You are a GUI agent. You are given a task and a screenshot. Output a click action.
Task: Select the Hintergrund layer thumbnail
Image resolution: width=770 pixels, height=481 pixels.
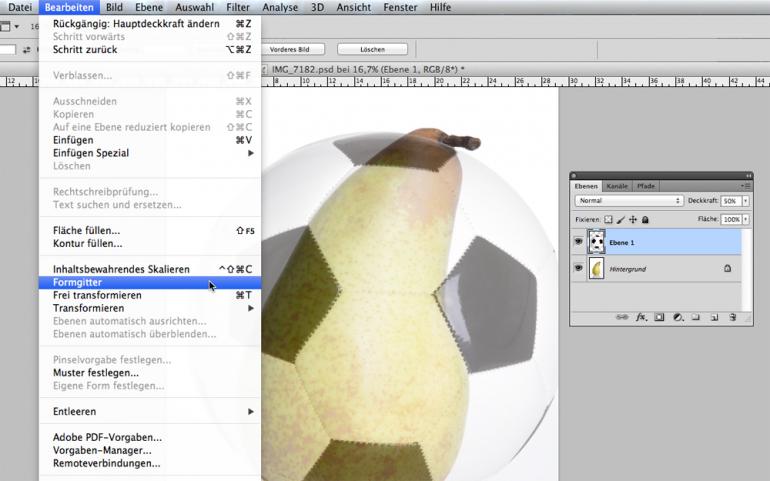tap(596, 269)
